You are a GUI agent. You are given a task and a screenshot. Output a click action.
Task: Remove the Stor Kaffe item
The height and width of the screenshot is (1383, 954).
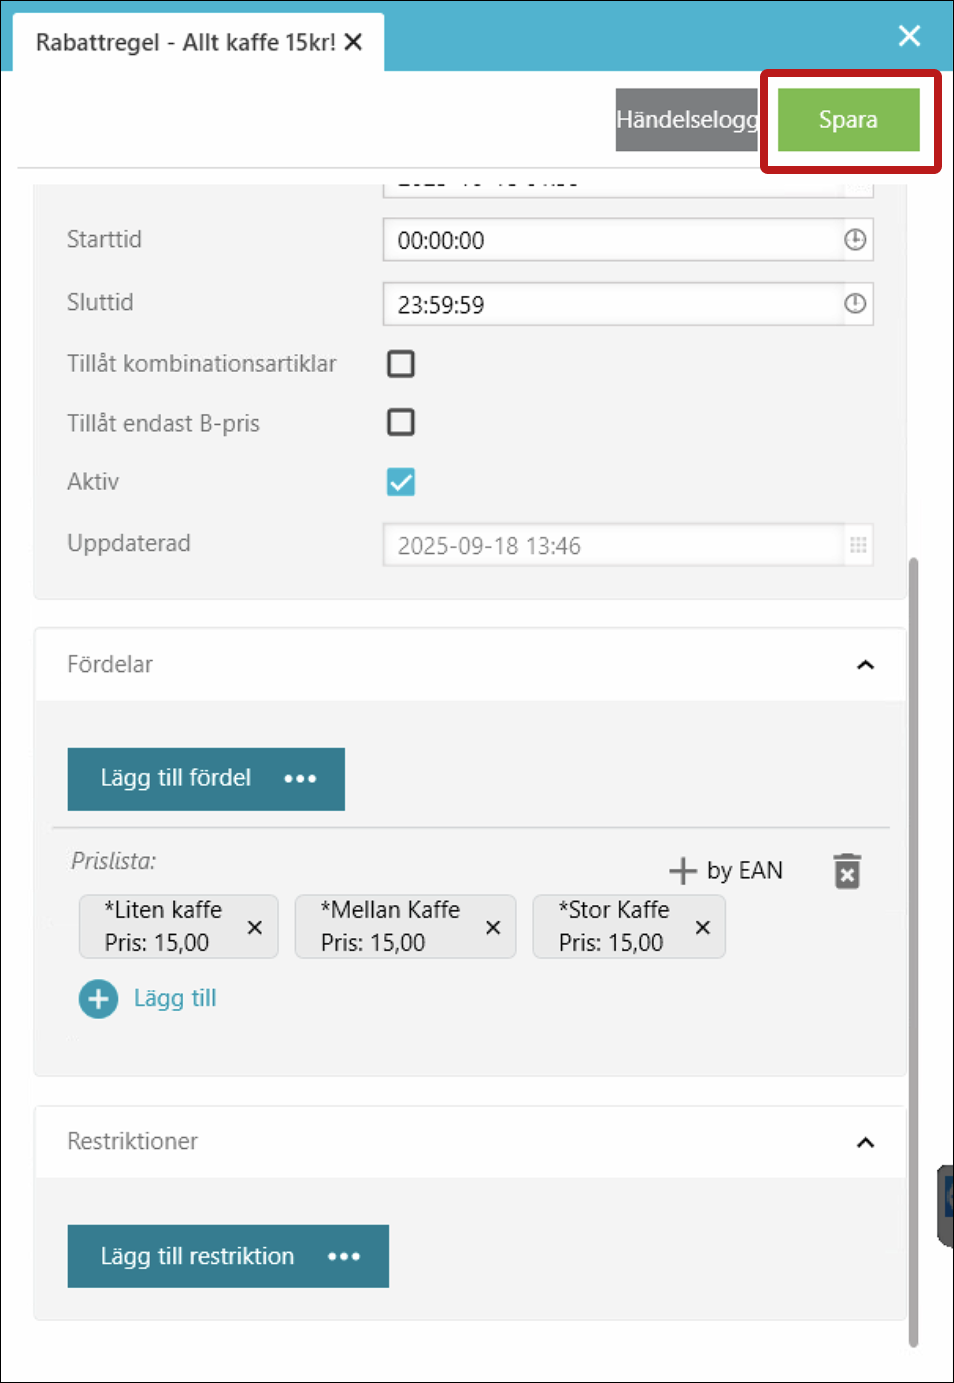coord(703,927)
